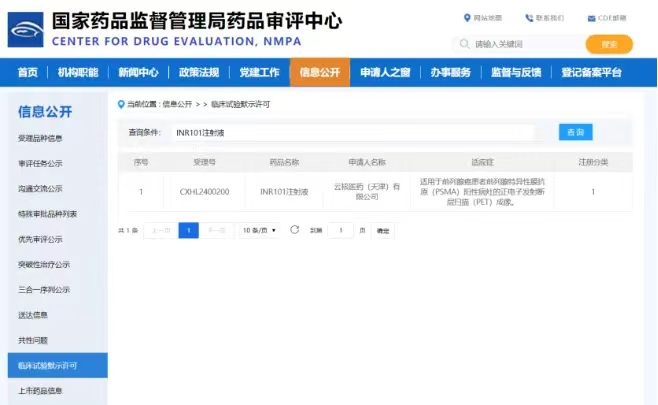Click 信息公开 in the breadcrumb
This screenshot has width=658, height=405.
(177, 104)
